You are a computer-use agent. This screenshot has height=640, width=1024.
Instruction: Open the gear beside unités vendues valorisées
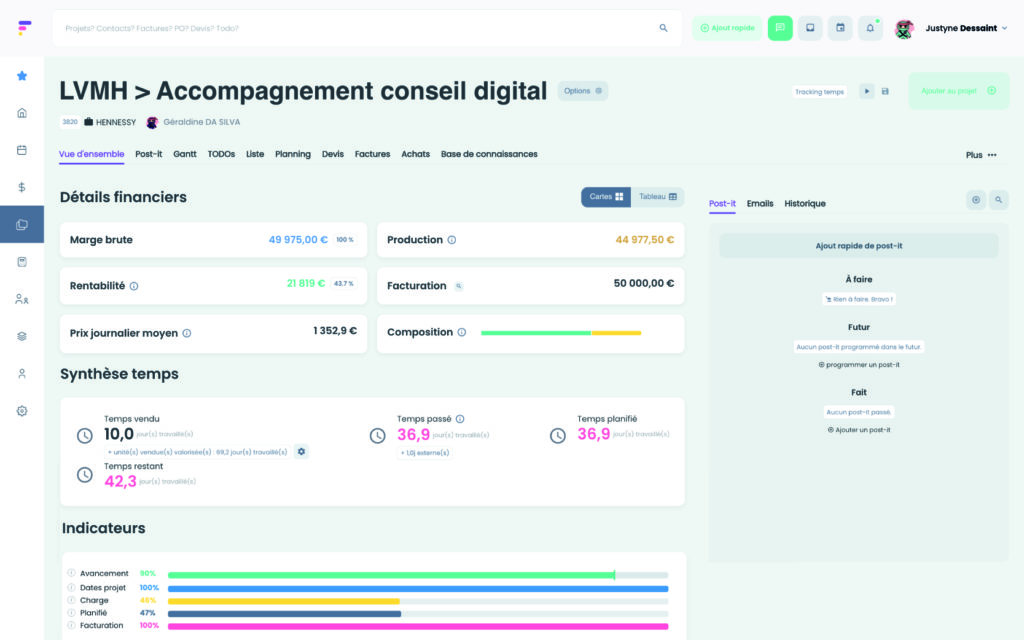tap(301, 451)
